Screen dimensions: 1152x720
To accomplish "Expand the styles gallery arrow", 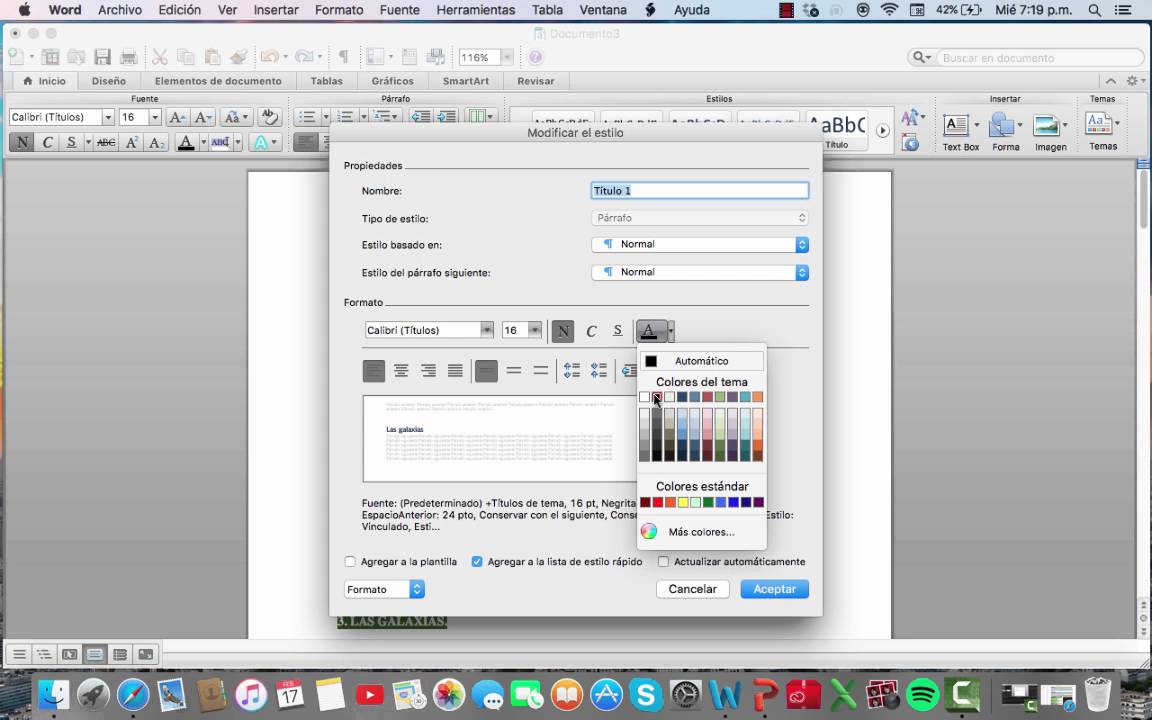I will (882, 131).
